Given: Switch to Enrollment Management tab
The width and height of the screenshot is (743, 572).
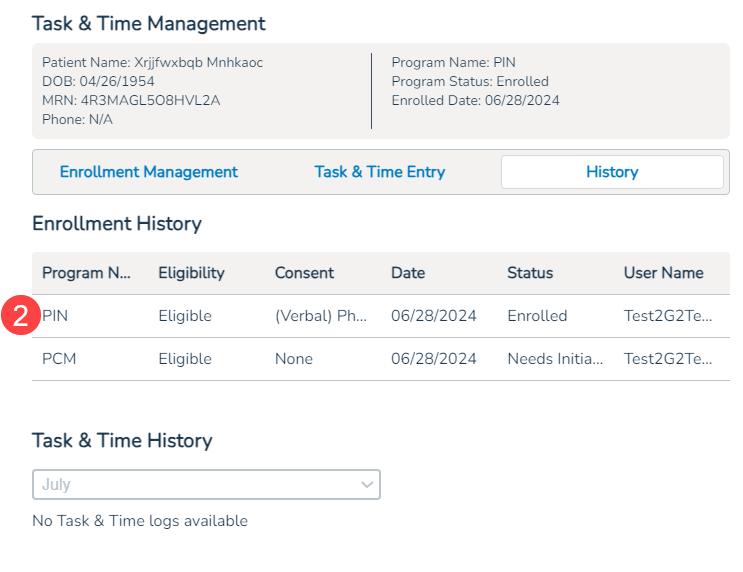Looking at the screenshot, I should pyautogui.click(x=149, y=172).
